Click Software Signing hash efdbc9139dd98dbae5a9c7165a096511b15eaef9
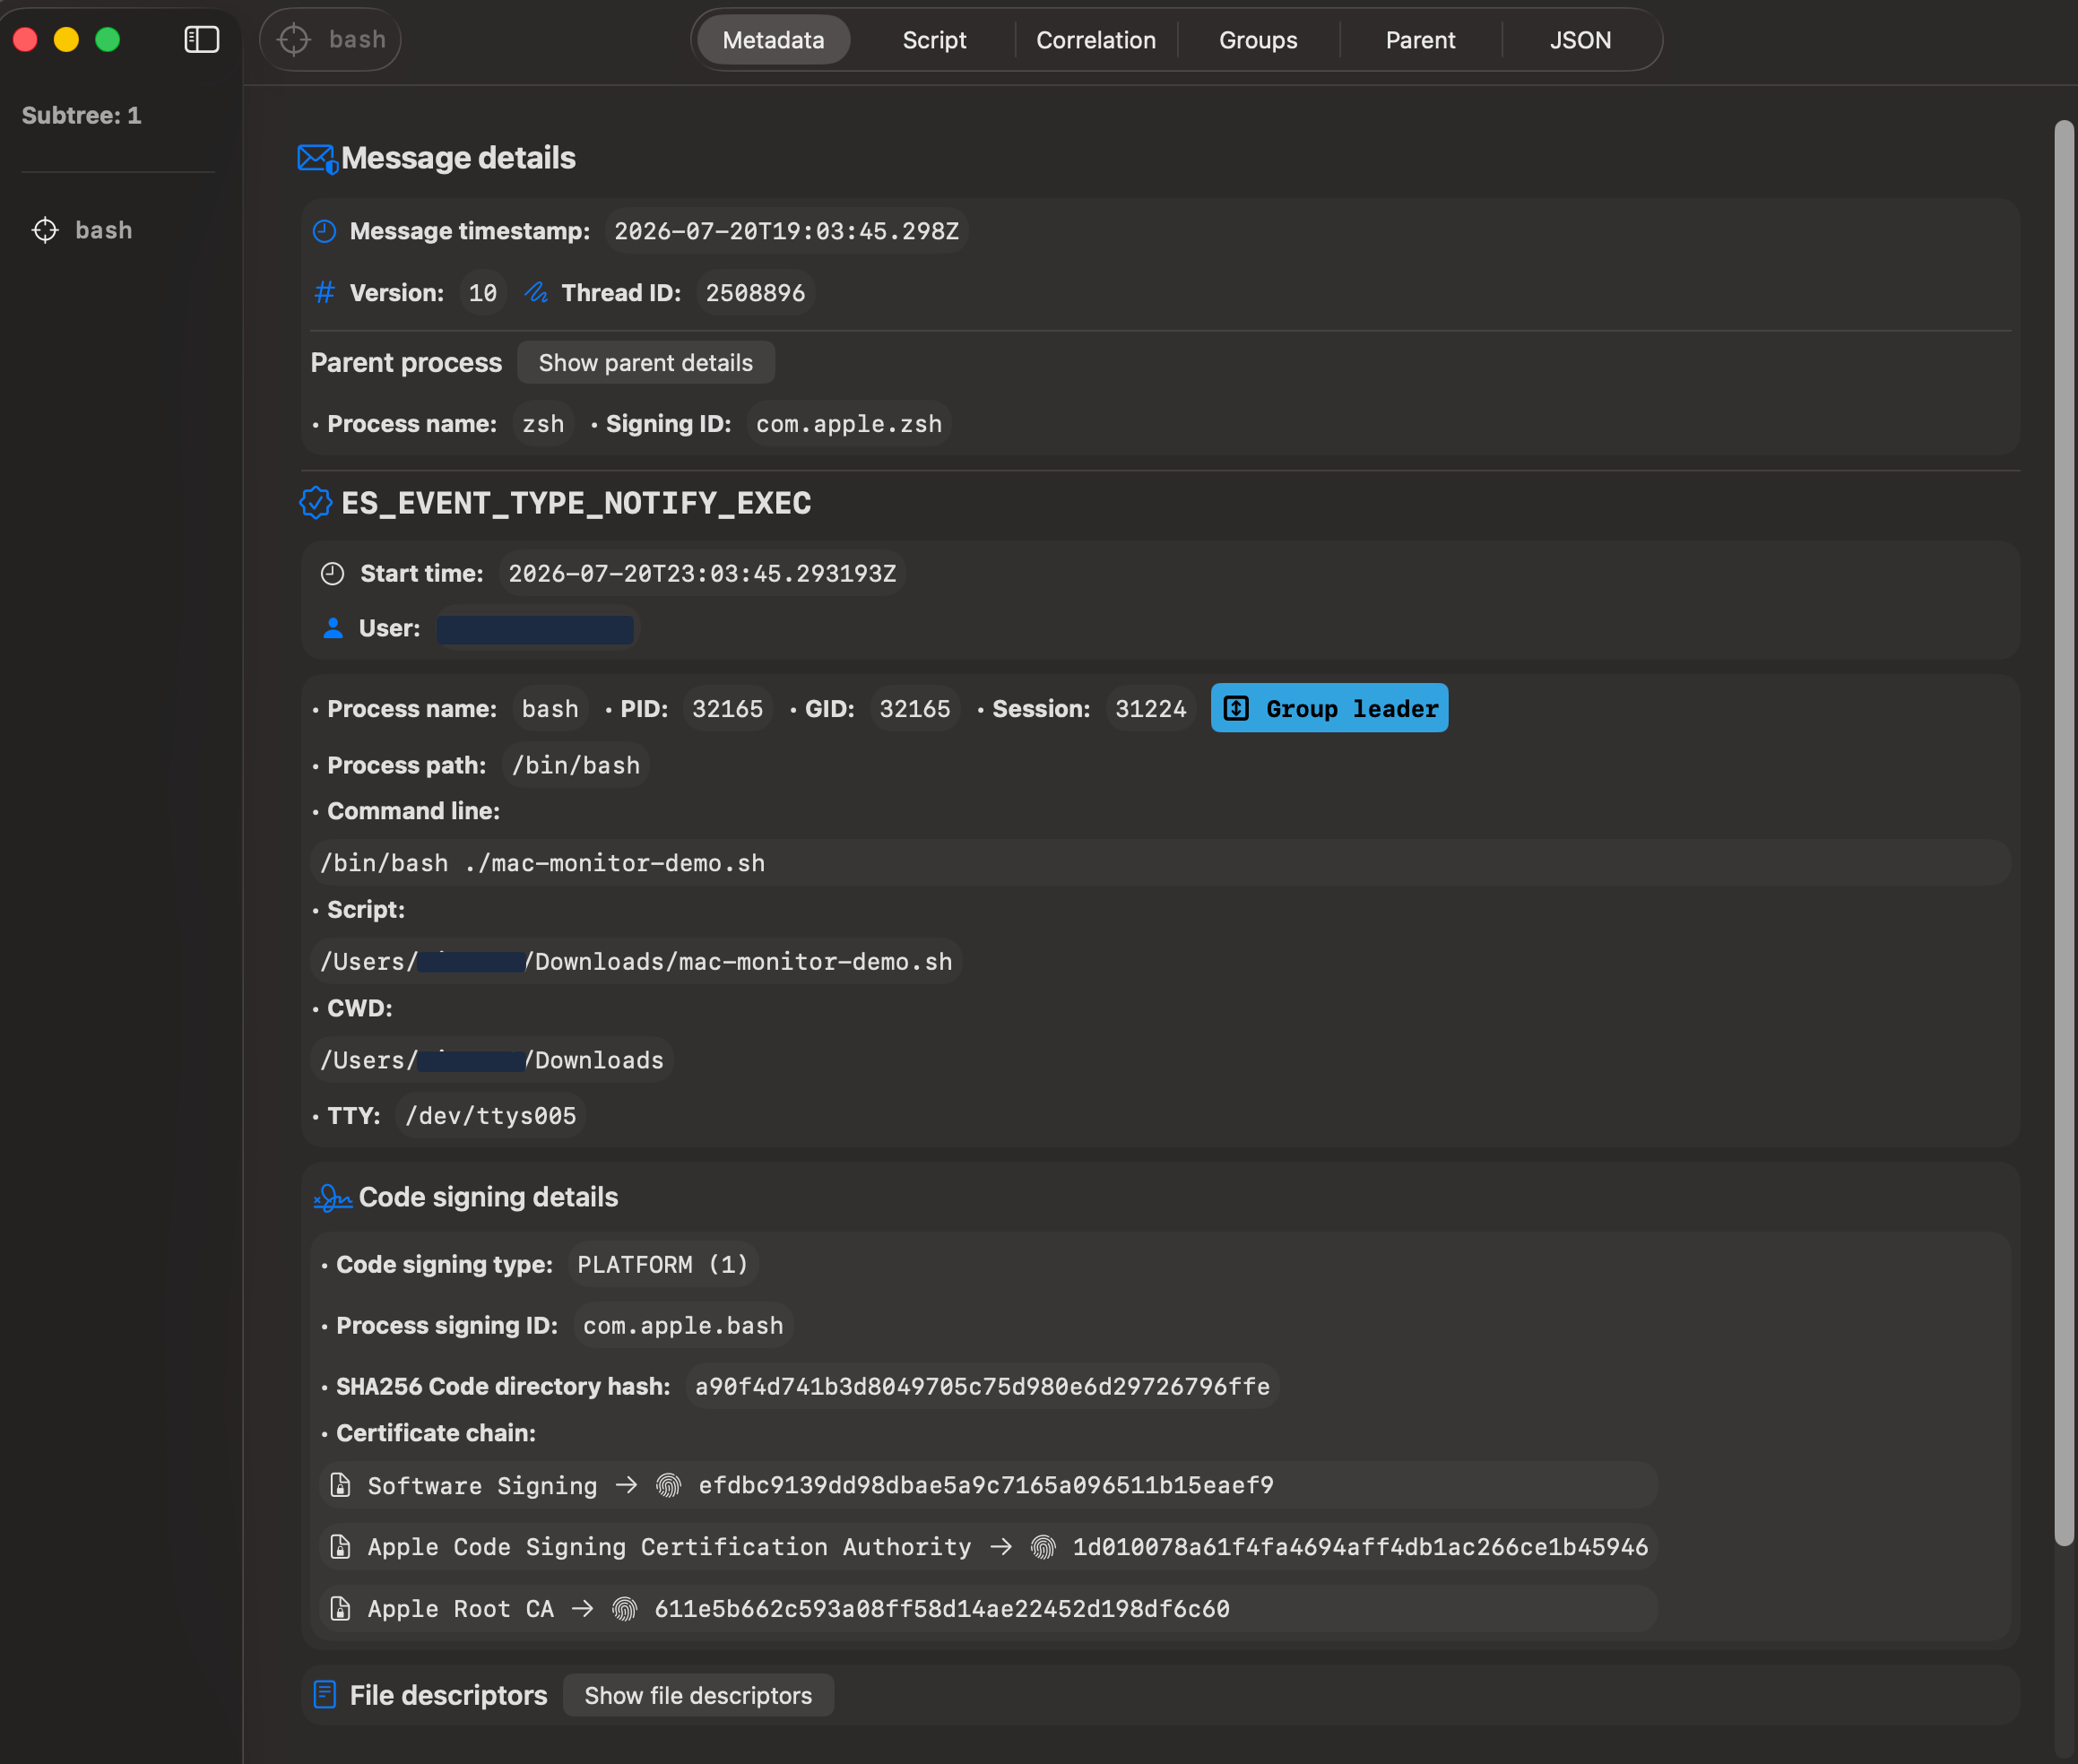 pos(986,1485)
